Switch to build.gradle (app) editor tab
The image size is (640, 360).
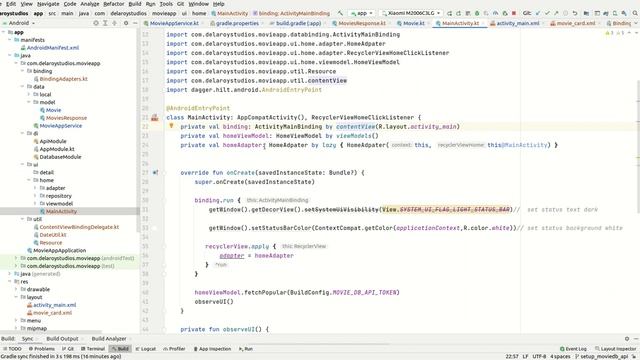(298, 23)
